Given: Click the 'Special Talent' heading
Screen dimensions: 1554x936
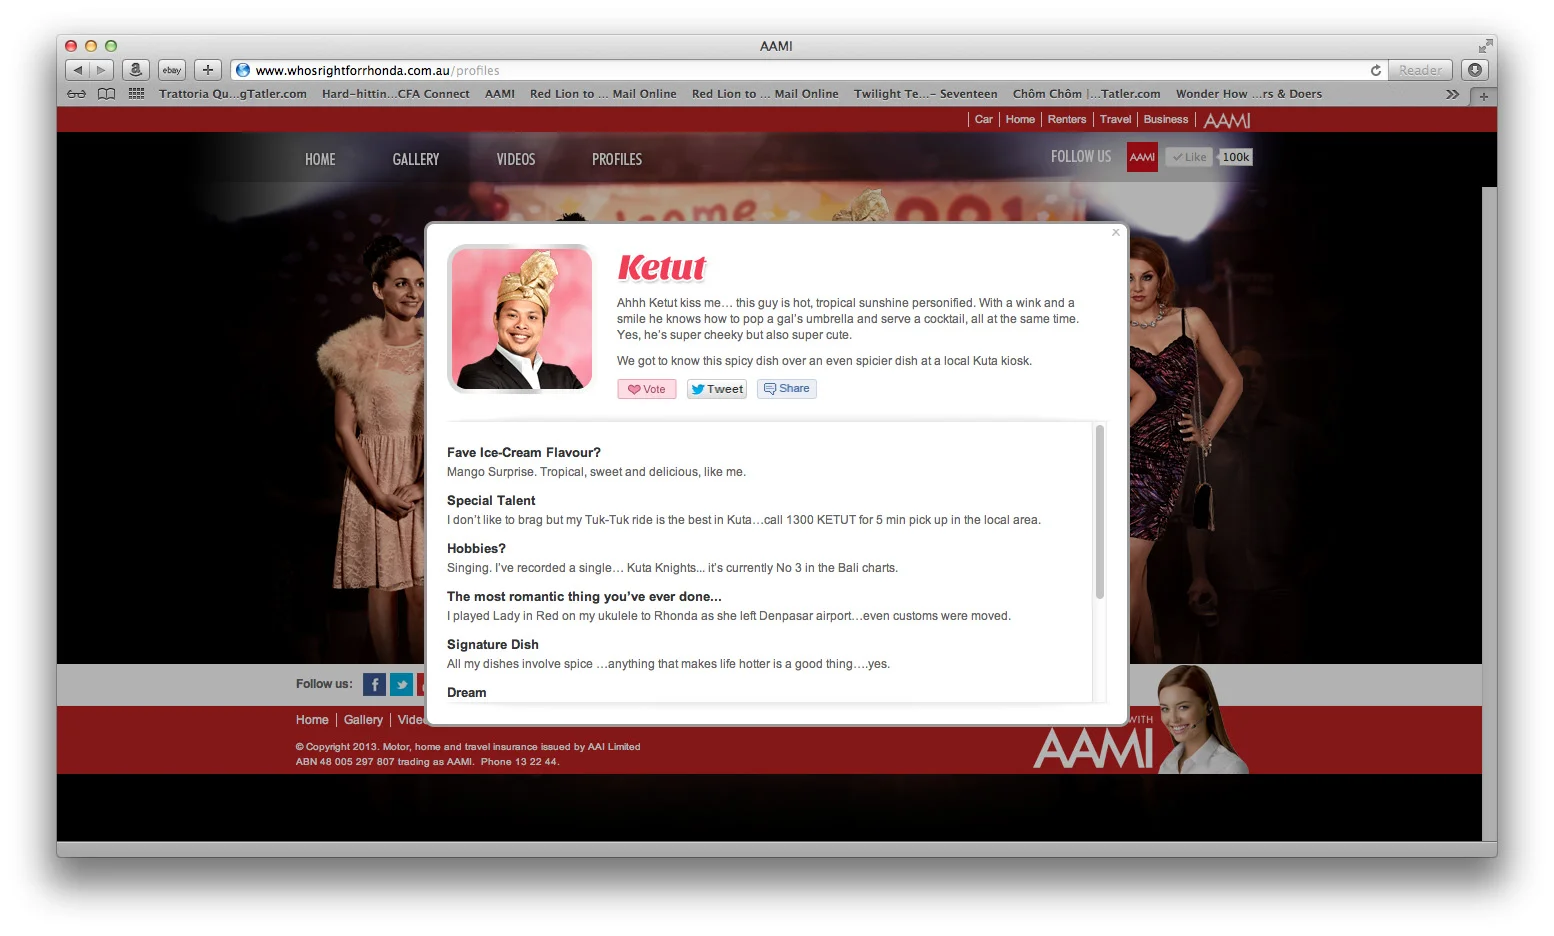Looking at the screenshot, I should (x=491, y=501).
